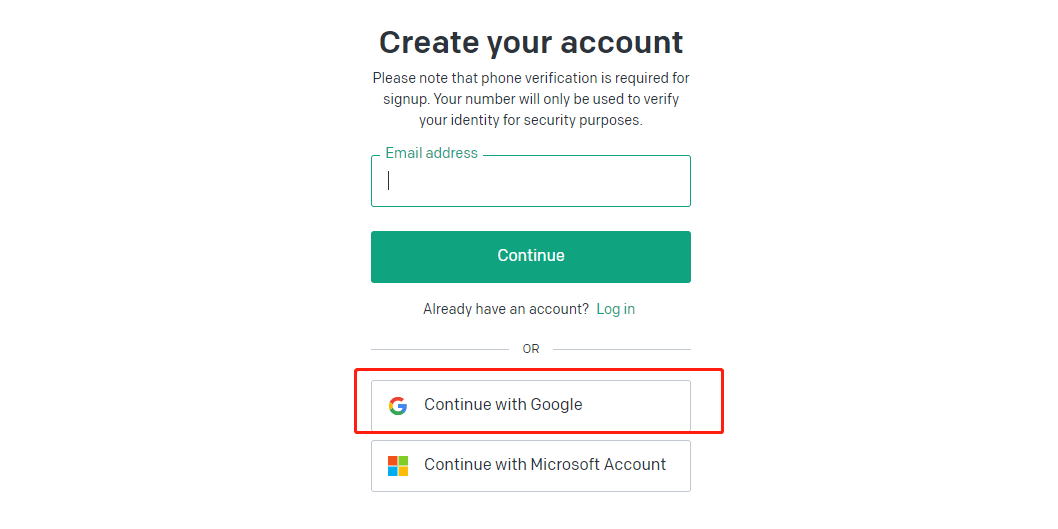Screen dimensions: 1058x529
Task: Click the 'Email address' floating label
Action: coord(431,153)
